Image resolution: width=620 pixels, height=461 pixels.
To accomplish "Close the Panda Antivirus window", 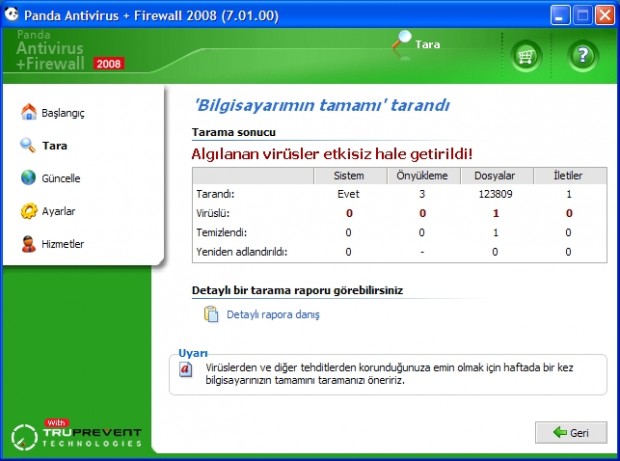I will point(605,16).
